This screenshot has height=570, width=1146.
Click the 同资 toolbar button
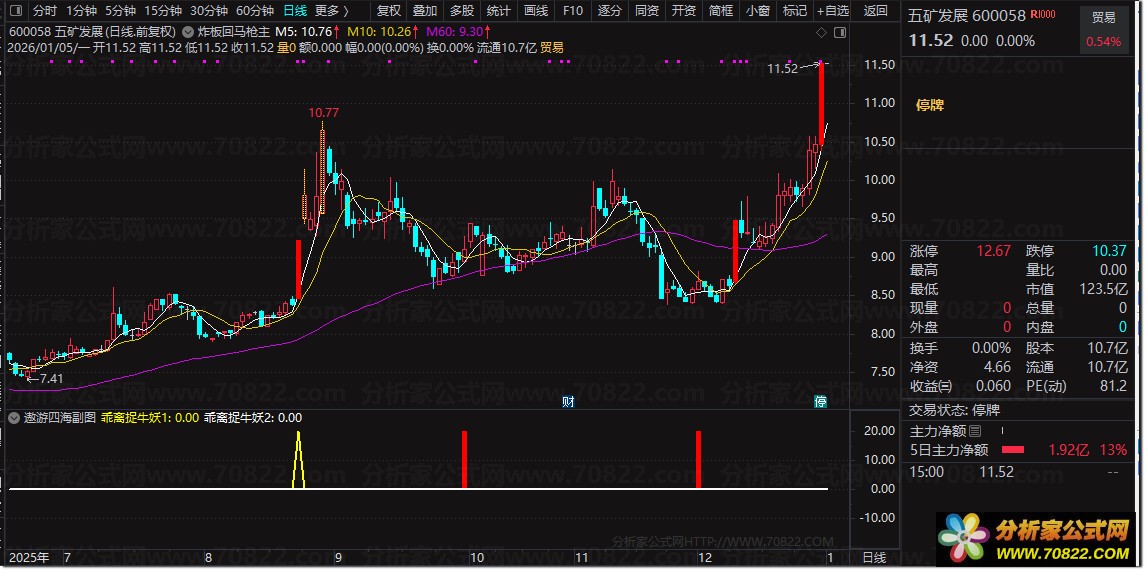tap(647, 11)
